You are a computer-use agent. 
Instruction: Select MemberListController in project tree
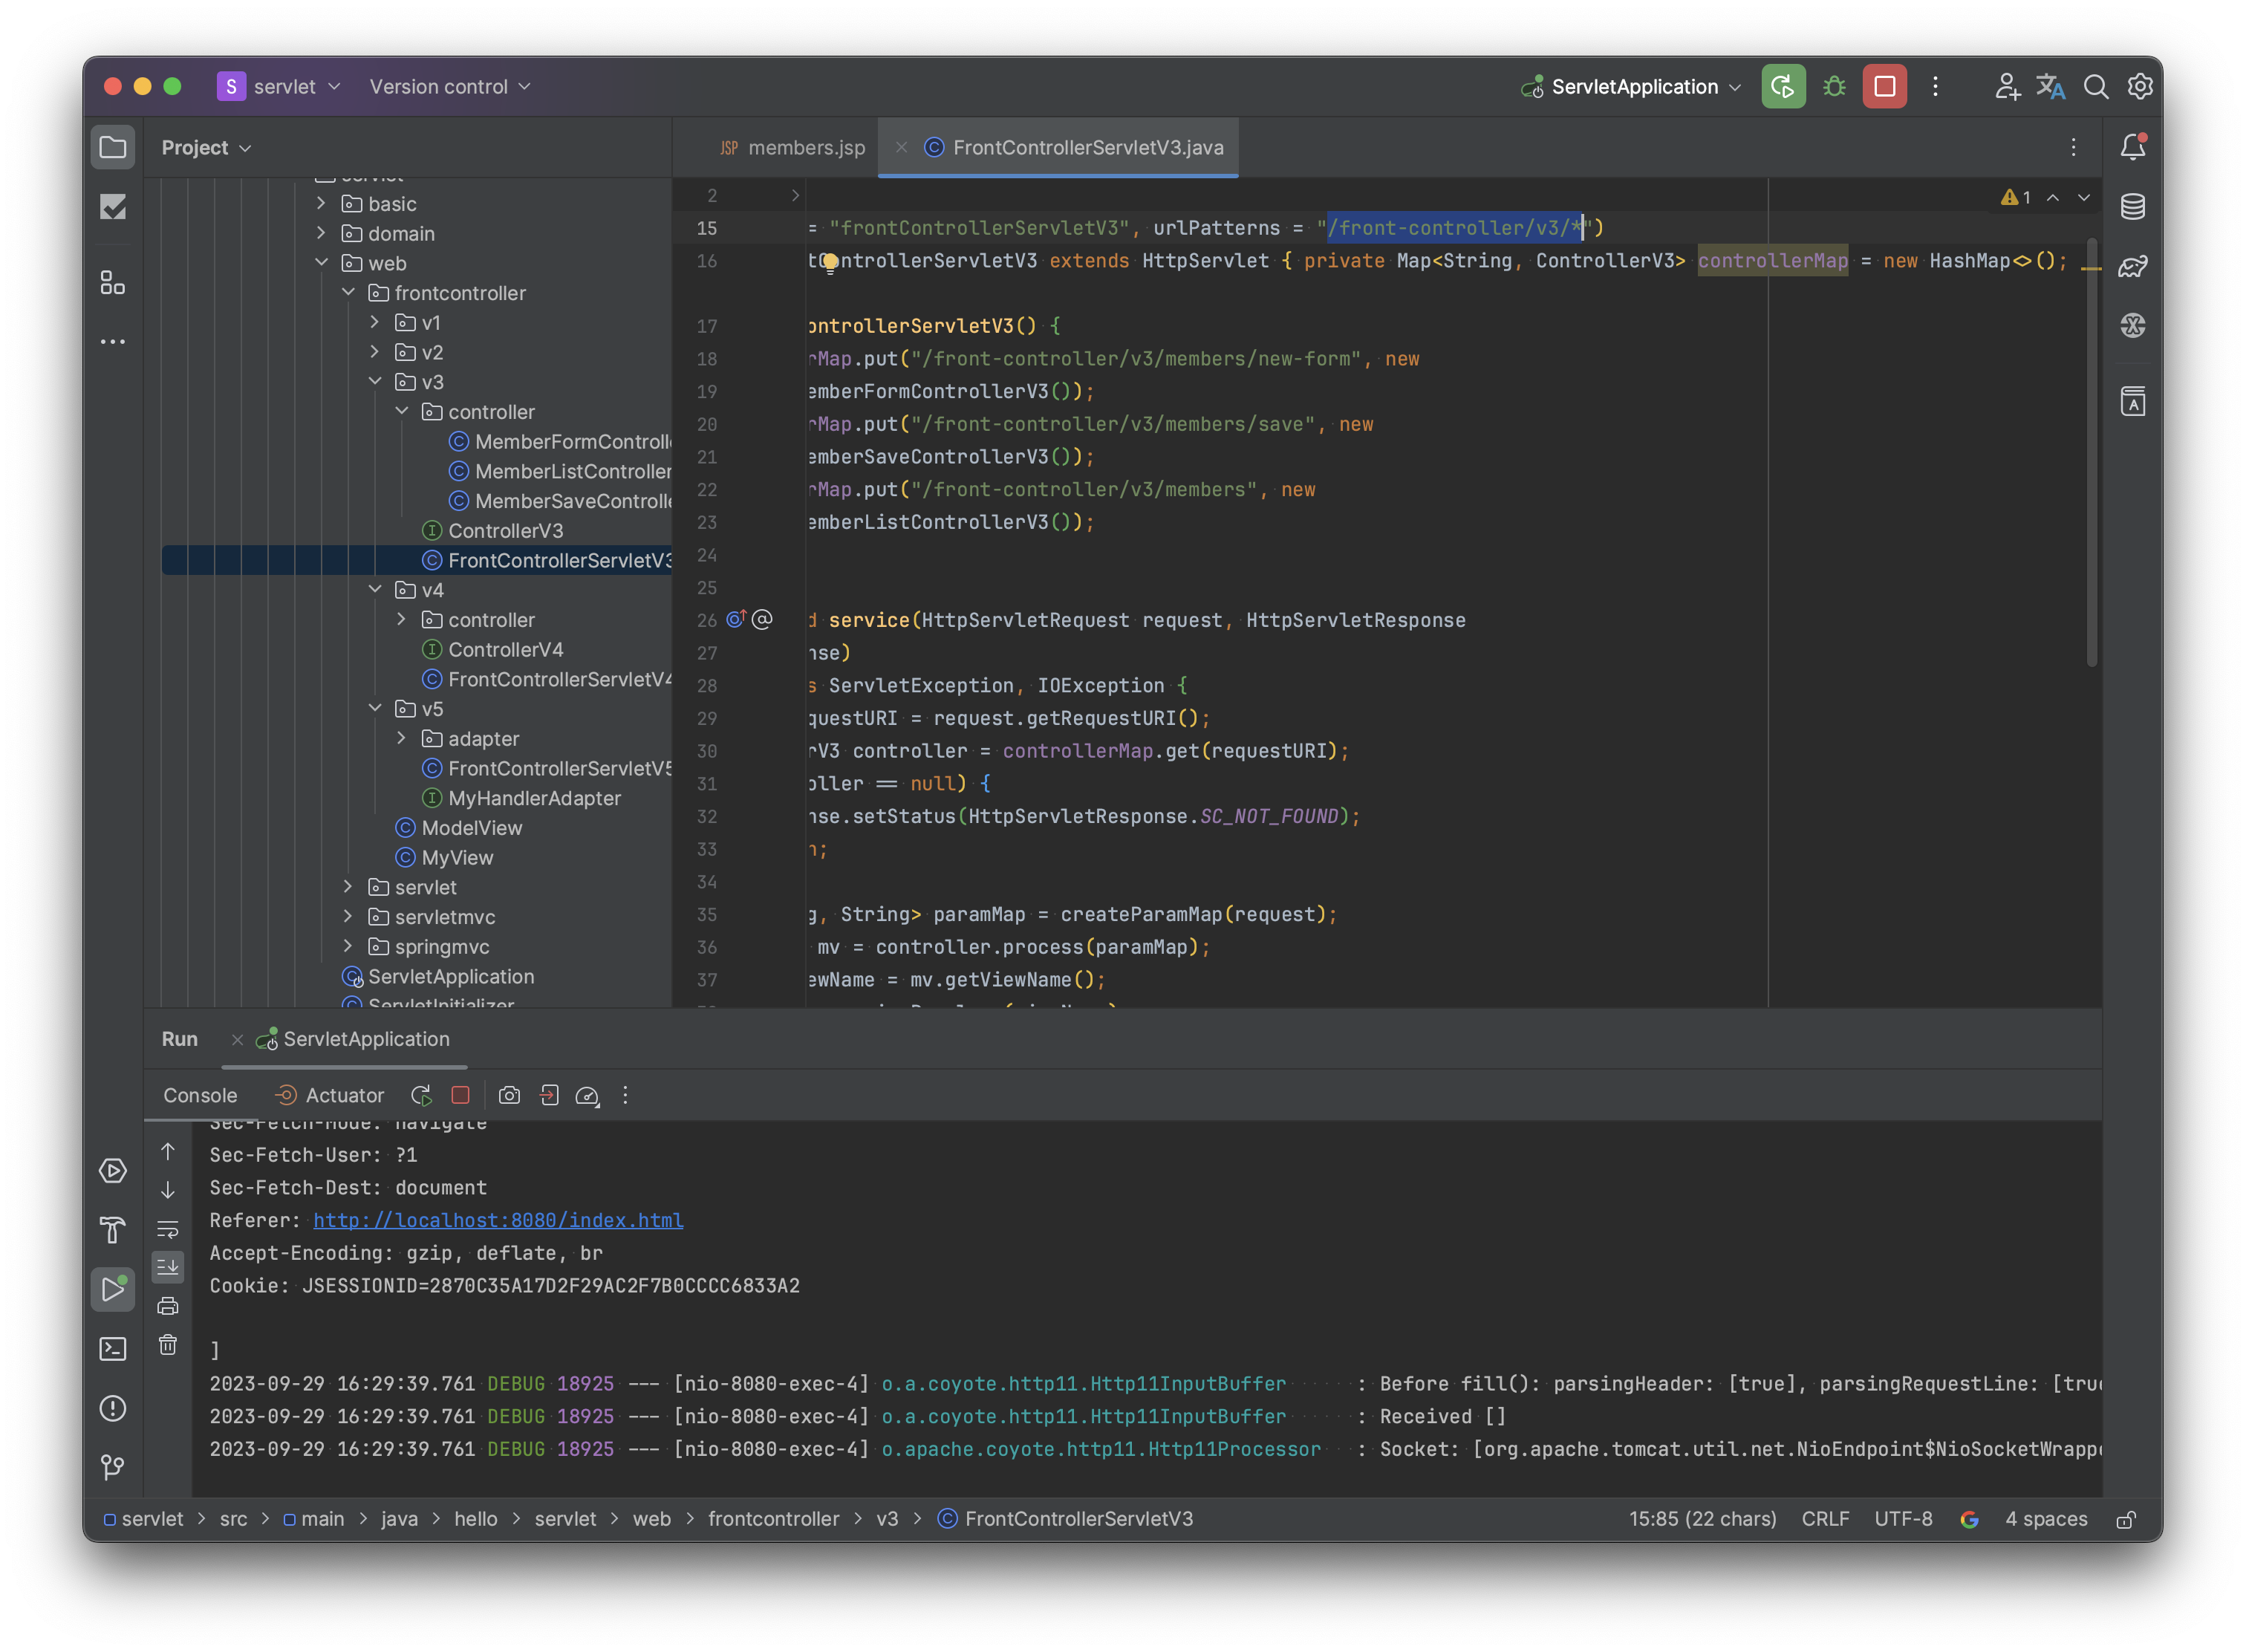[x=560, y=471]
